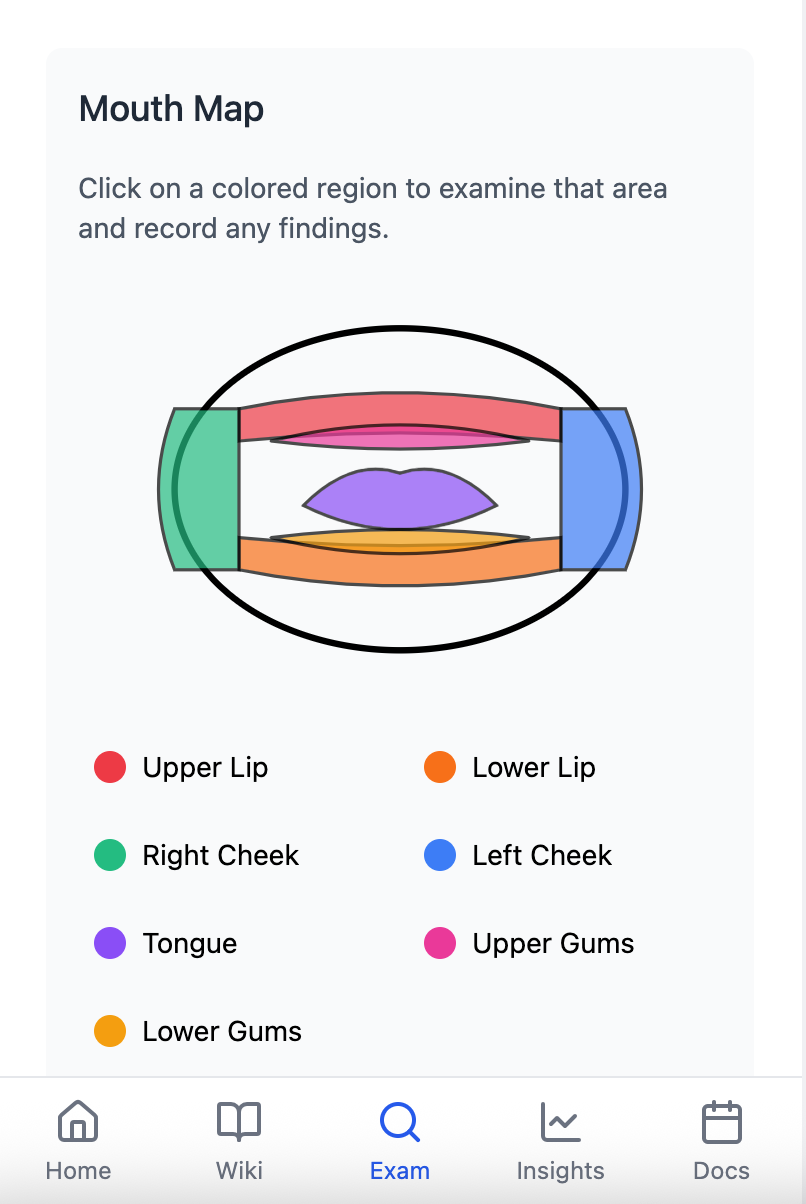Select the red upper lip region

[x=400, y=408]
